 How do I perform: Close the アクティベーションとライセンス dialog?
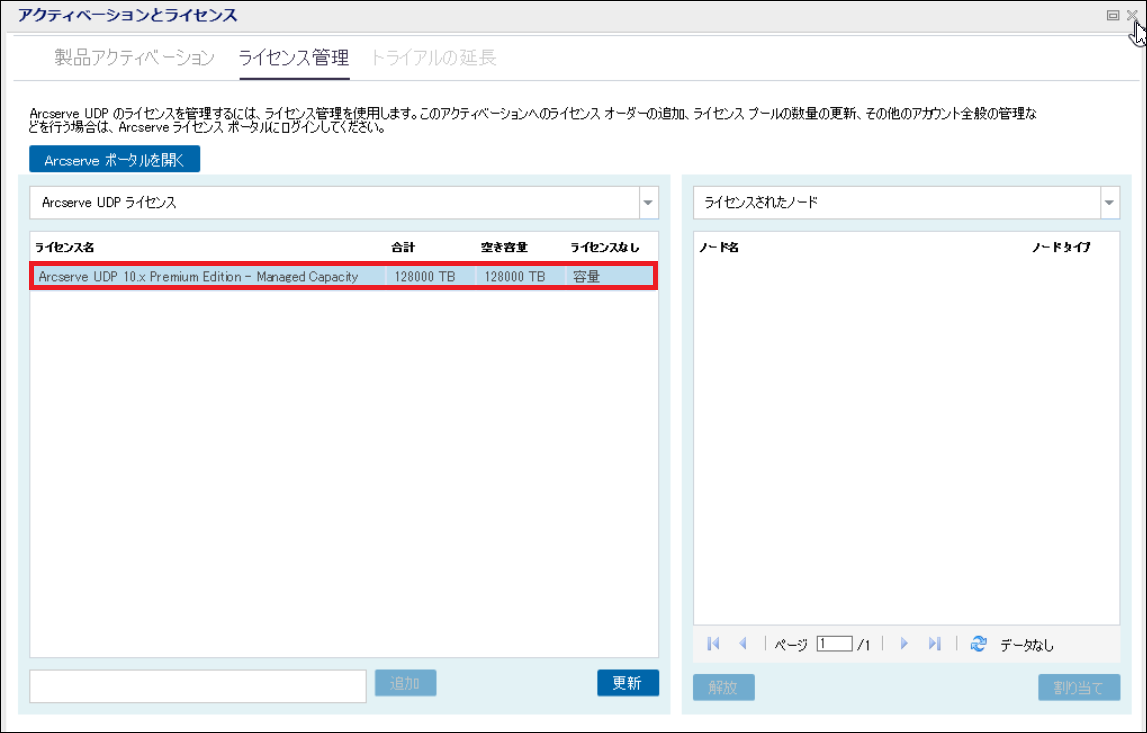tap(1132, 15)
